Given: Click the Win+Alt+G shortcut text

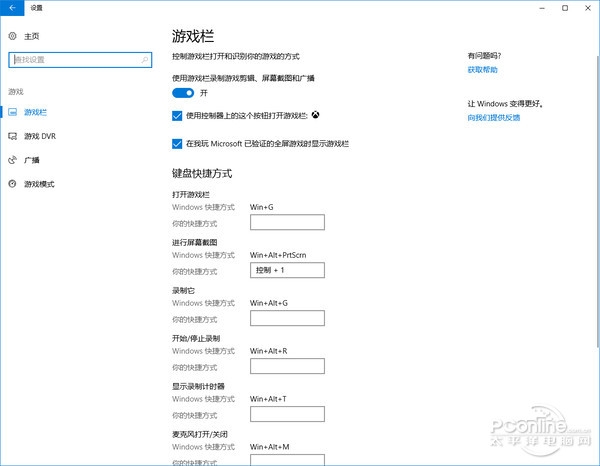Looking at the screenshot, I should 269,303.
